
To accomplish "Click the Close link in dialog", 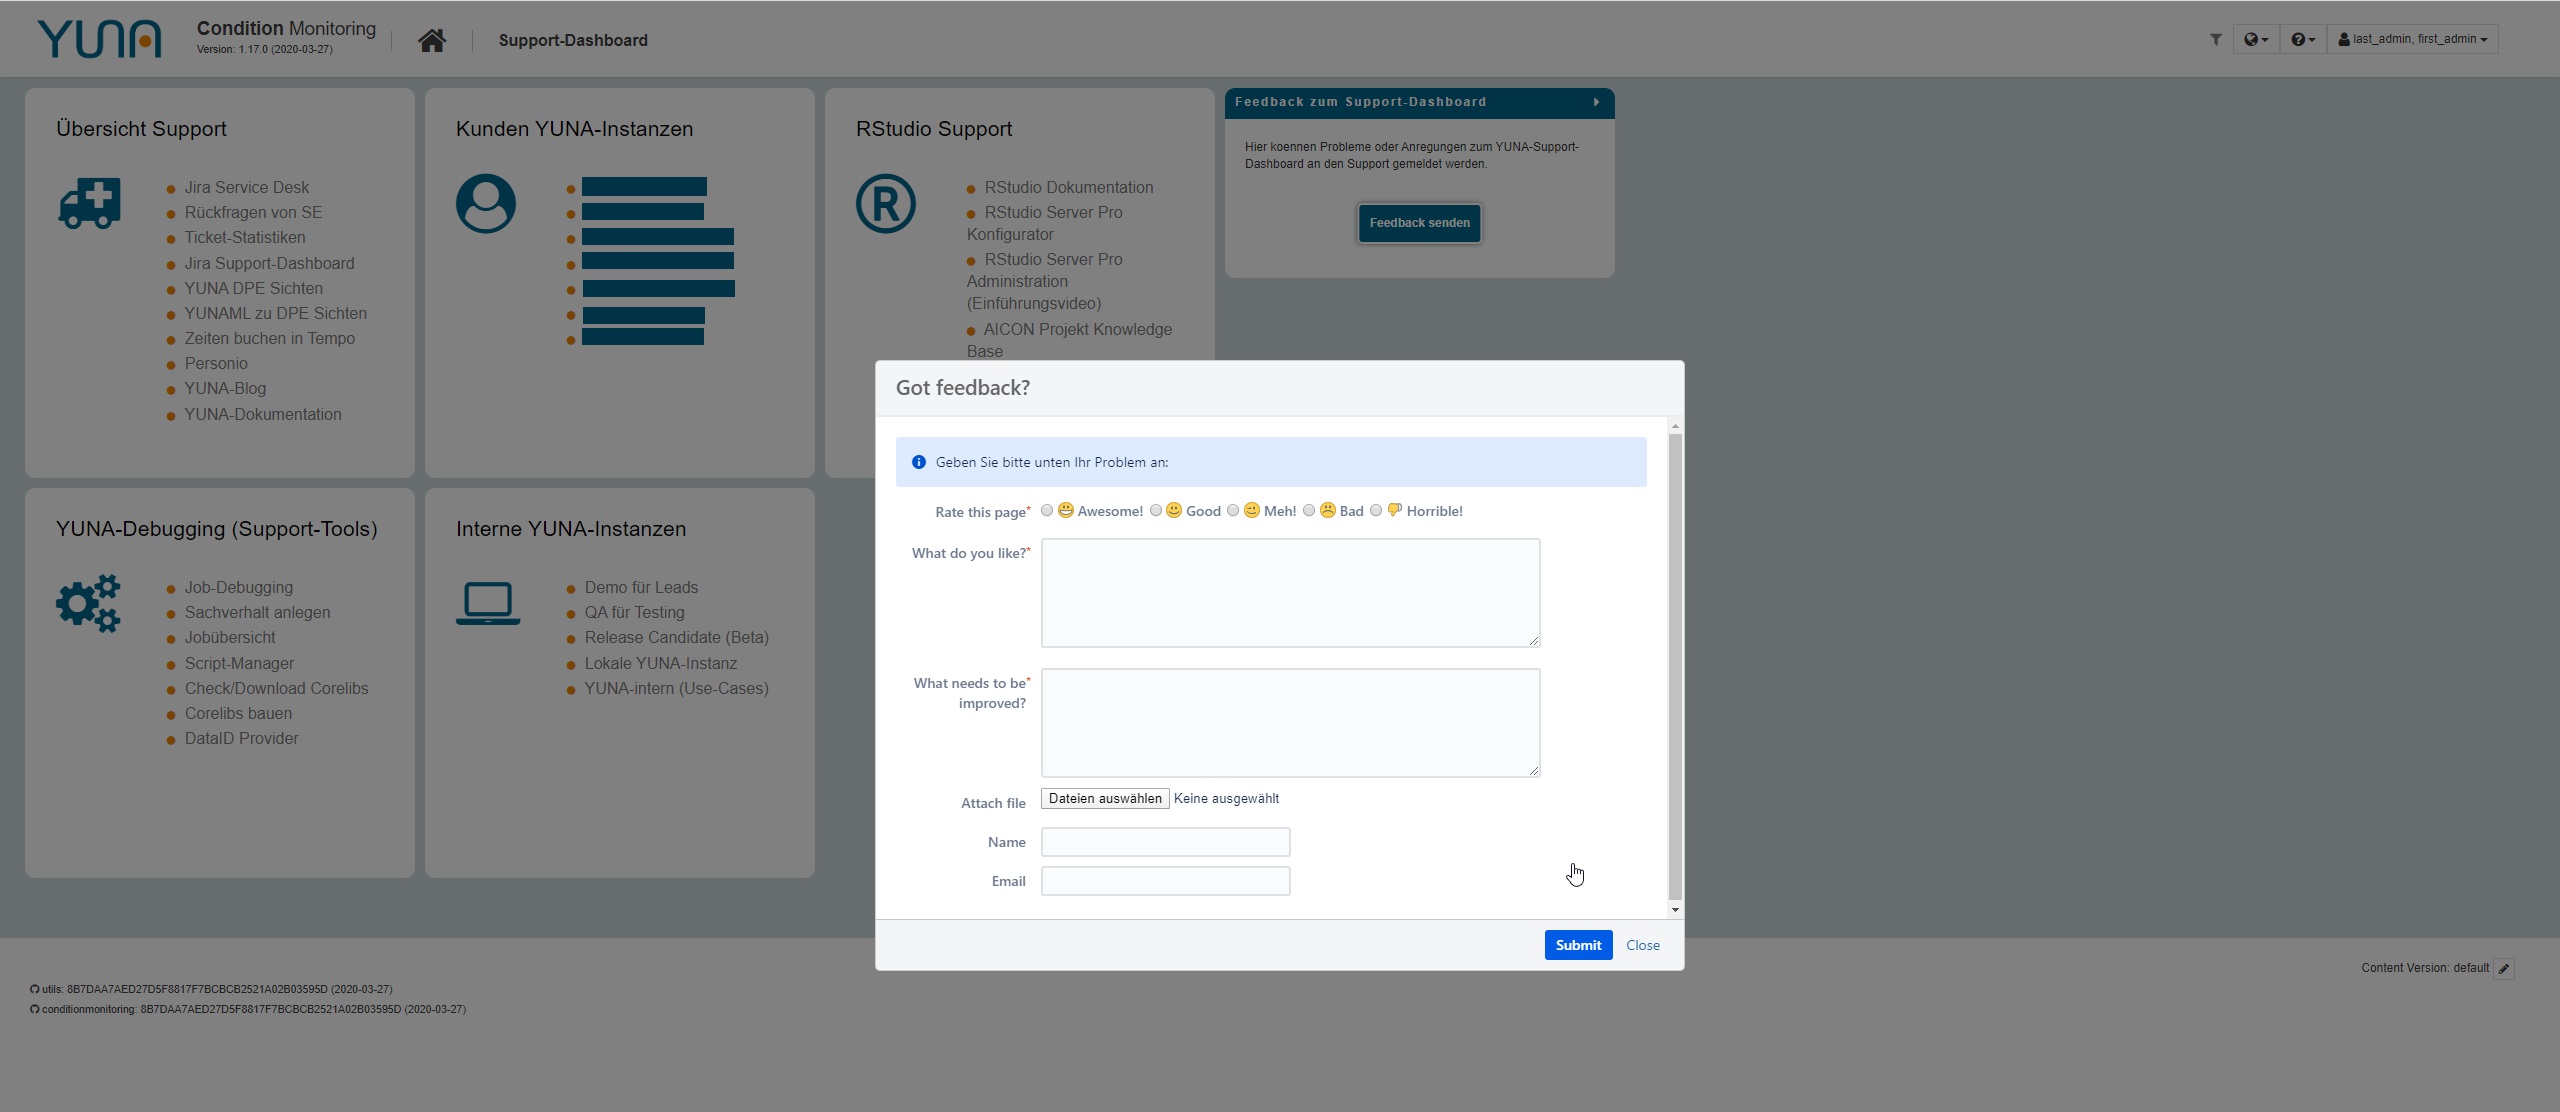I will pos(1642,945).
